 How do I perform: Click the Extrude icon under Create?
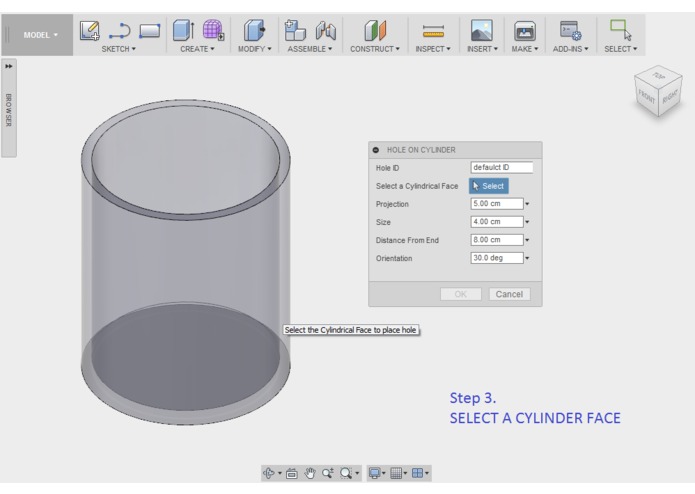click(184, 30)
